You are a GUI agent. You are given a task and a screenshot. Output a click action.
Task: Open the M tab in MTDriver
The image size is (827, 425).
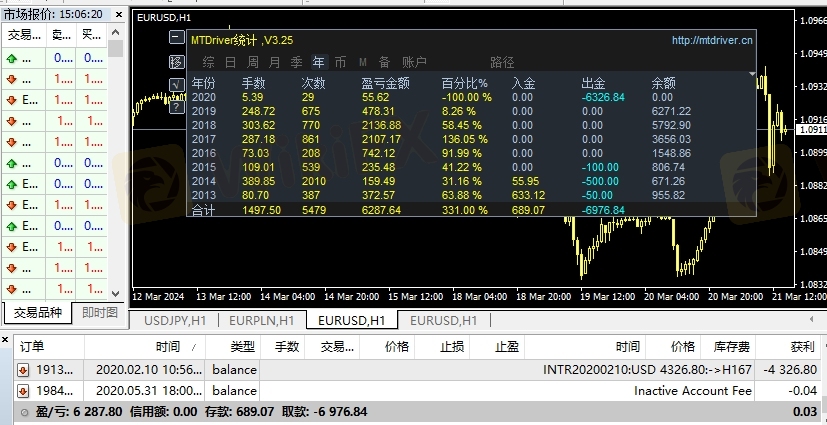click(x=362, y=62)
